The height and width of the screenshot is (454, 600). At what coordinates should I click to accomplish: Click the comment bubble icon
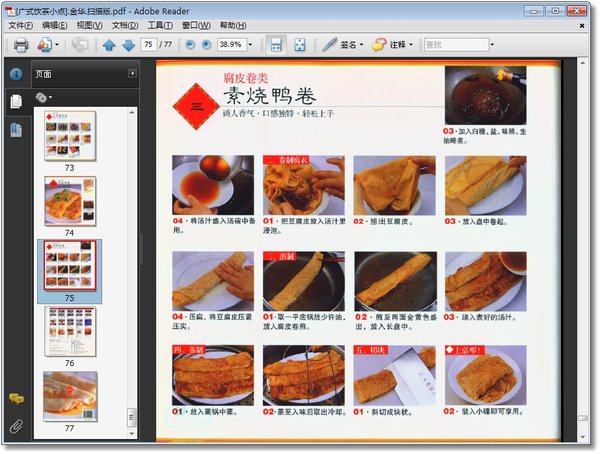(x=379, y=45)
